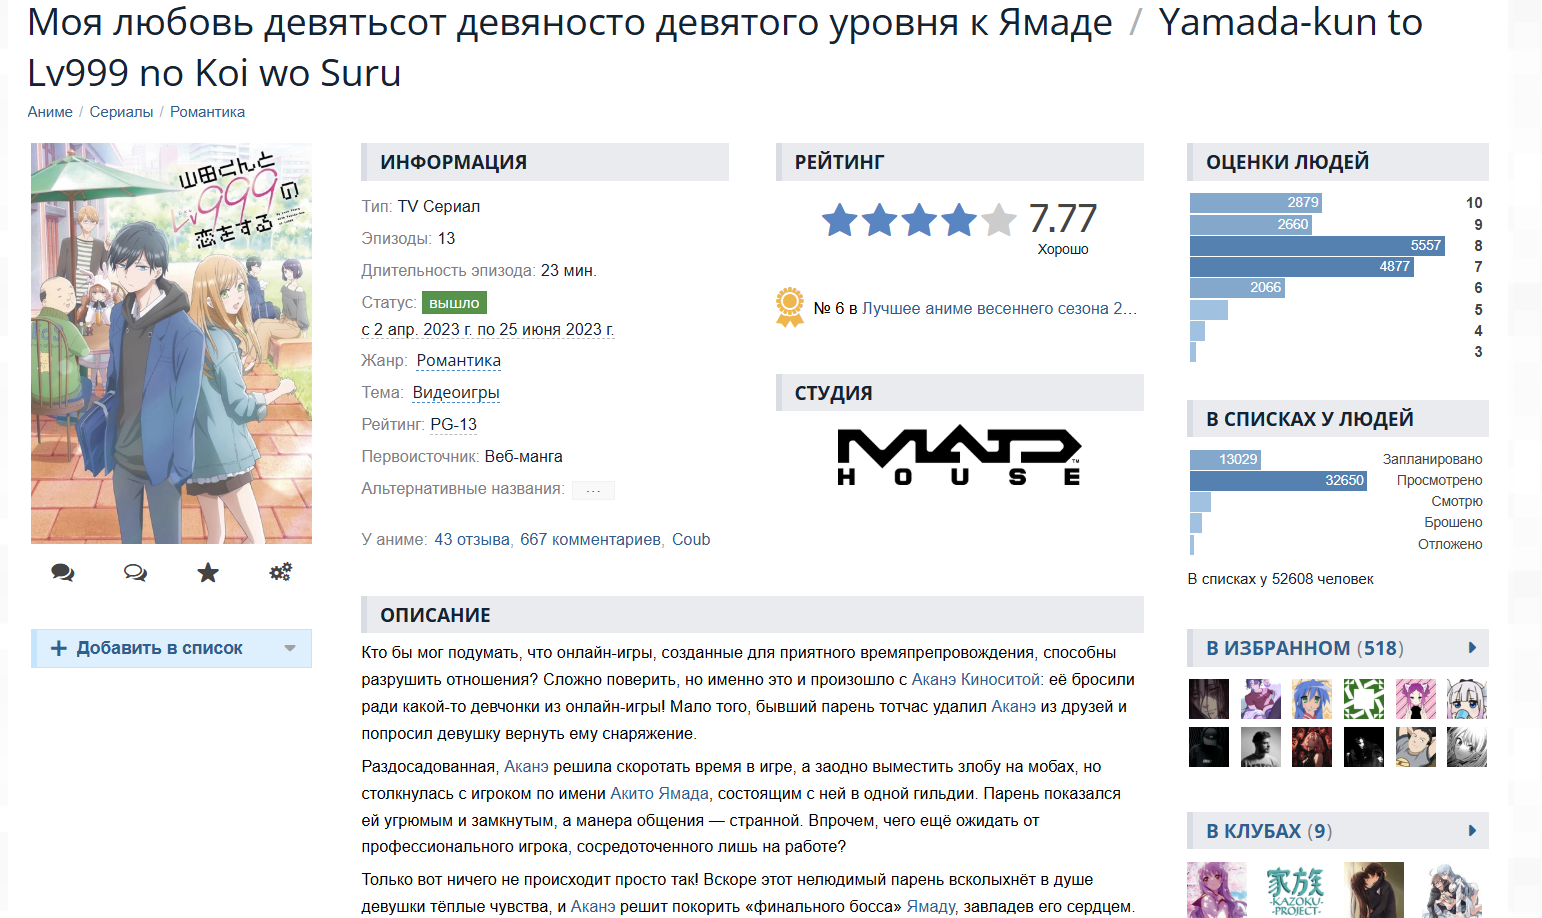Image resolution: width=1542 pixels, height=918 pixels.
Task: Click the plus icon in the add-to-list button
Action: tap(59, 648)
